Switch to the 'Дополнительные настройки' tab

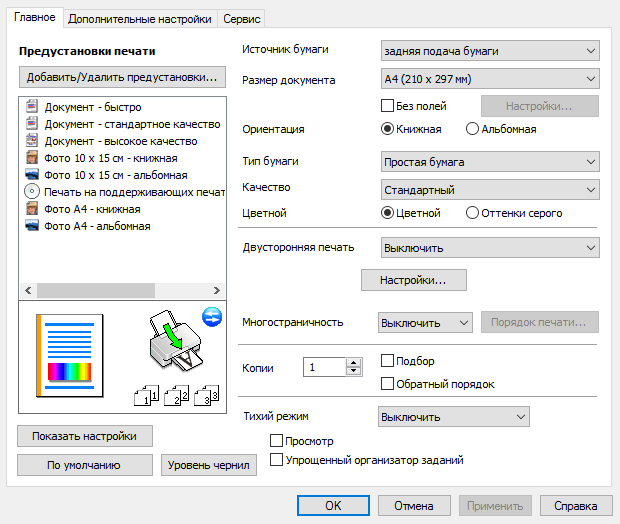[x=140, y=19]
